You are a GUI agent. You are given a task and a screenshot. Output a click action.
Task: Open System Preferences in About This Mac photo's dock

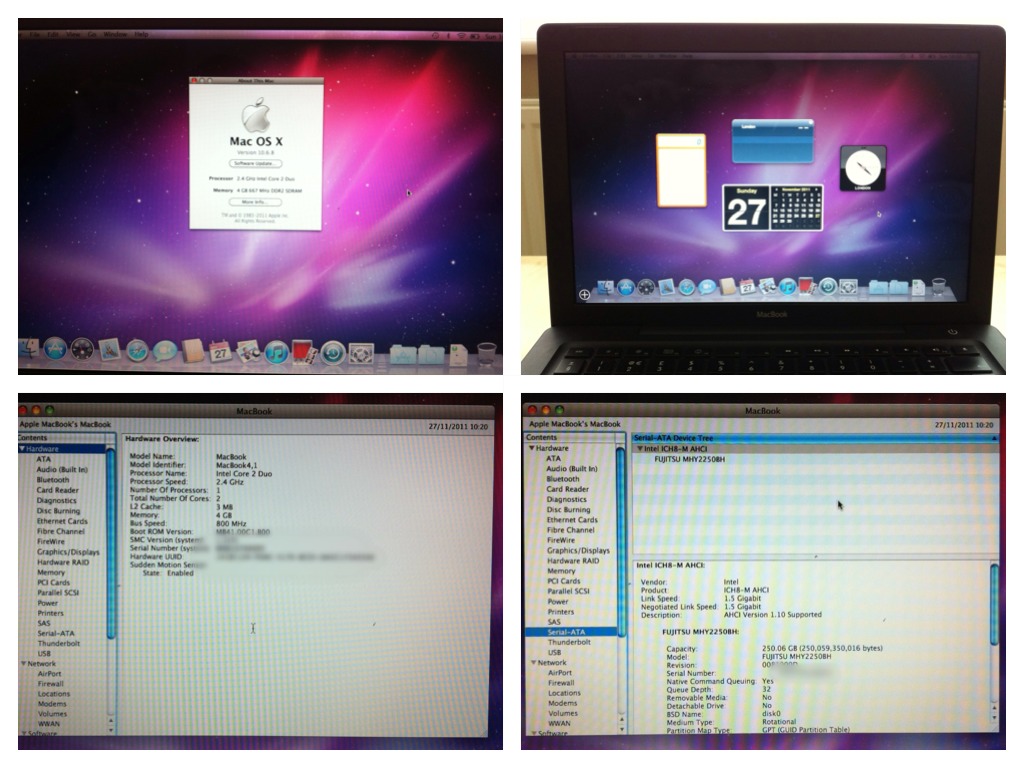pos(361,353)
